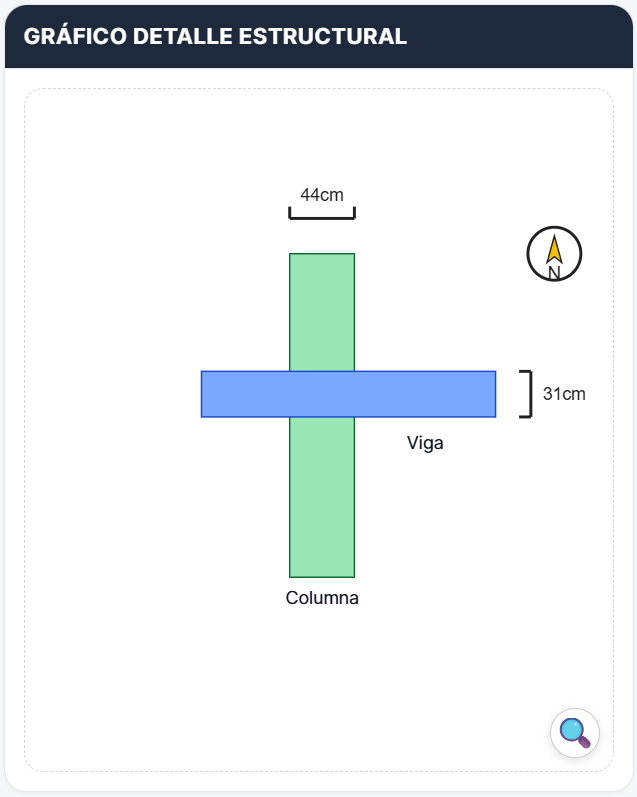Viewport: 637px width, 797px height.
Task: Select the green column rectangle
Action: (x=322, y=500)
